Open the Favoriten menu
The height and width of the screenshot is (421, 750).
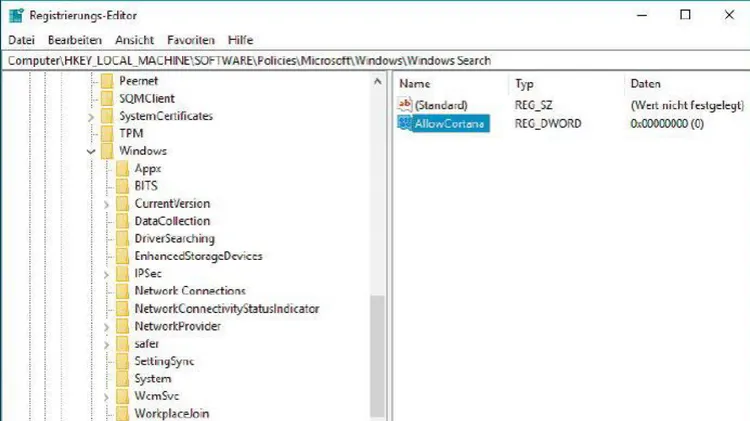pyautogui.click(x=191, y=40)
